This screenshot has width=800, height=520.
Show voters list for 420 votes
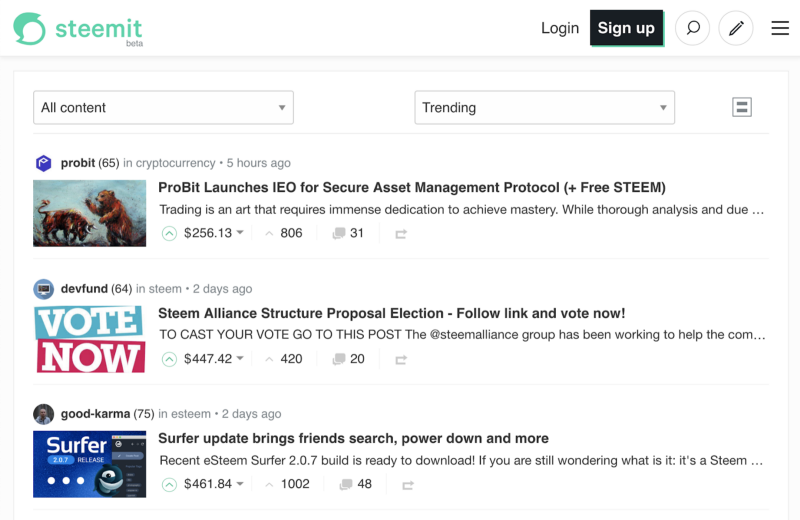(284, 359)
